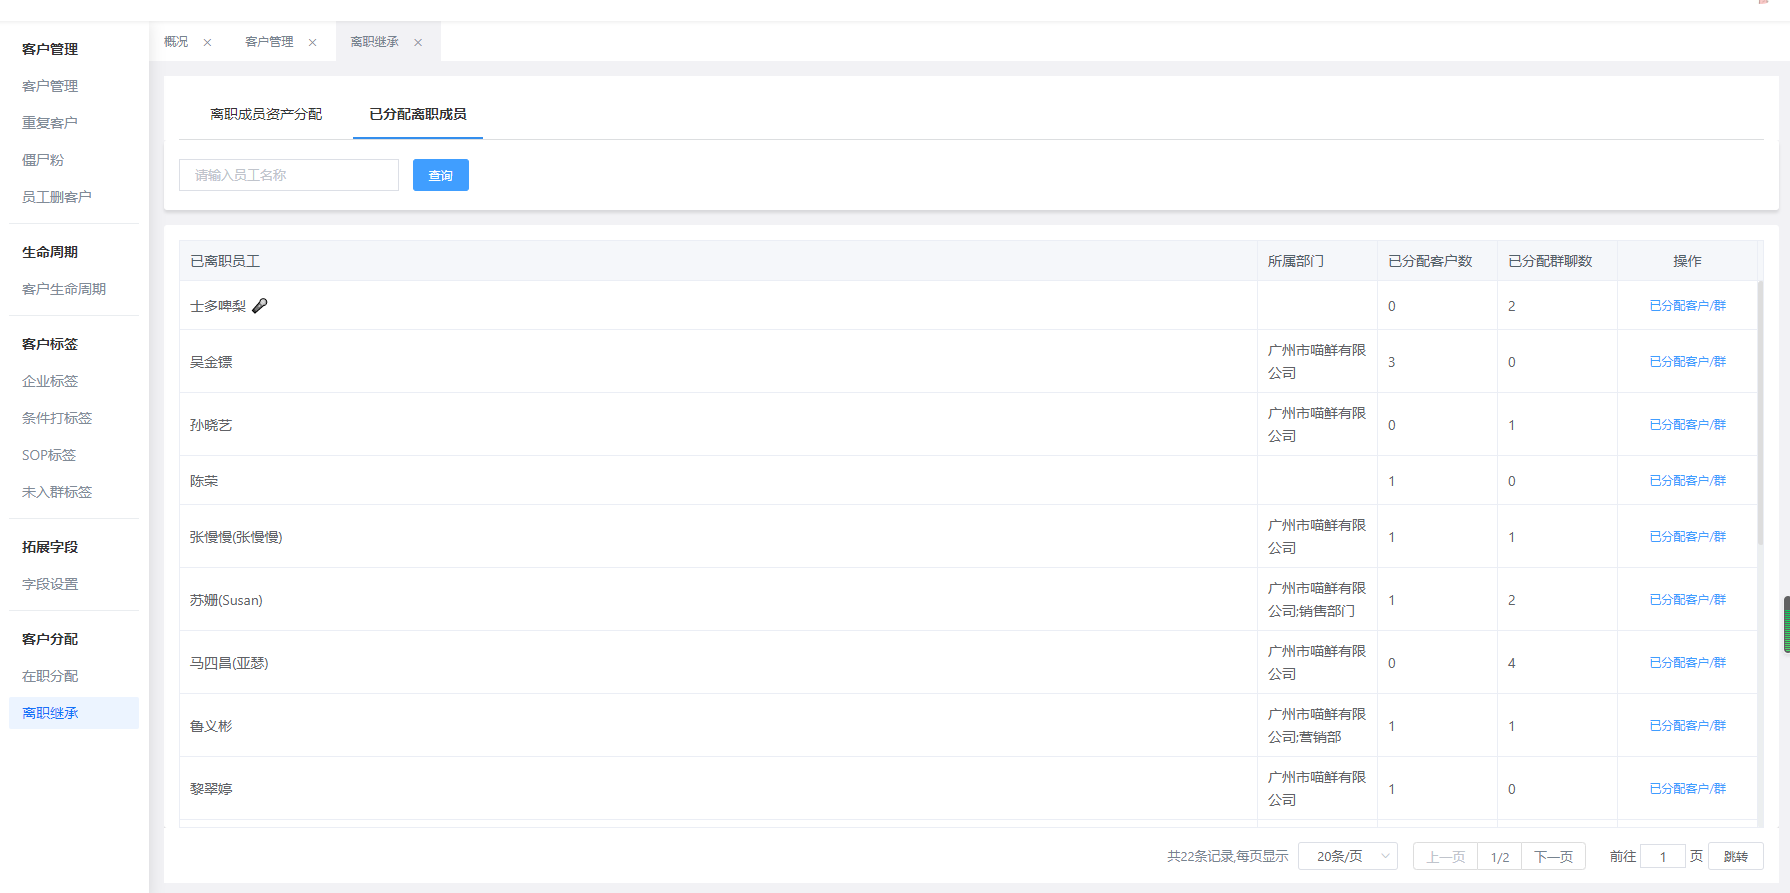Close the 客户管理 tab

click(312, 42)
